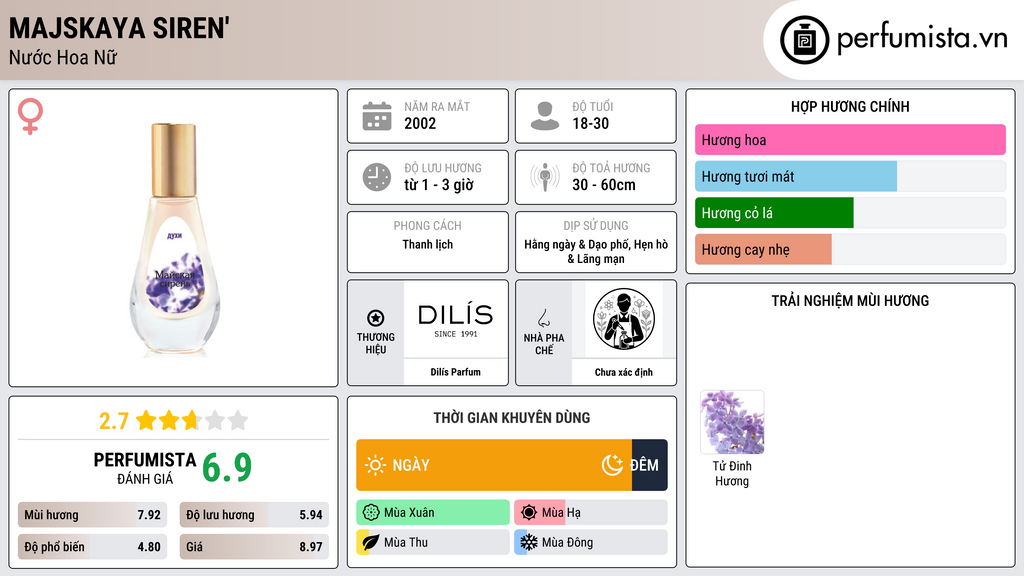The image size is (1024, 576).
Task: Click the DỊP SỬ DỤNG card heading
Action: [x=596, y=226]
